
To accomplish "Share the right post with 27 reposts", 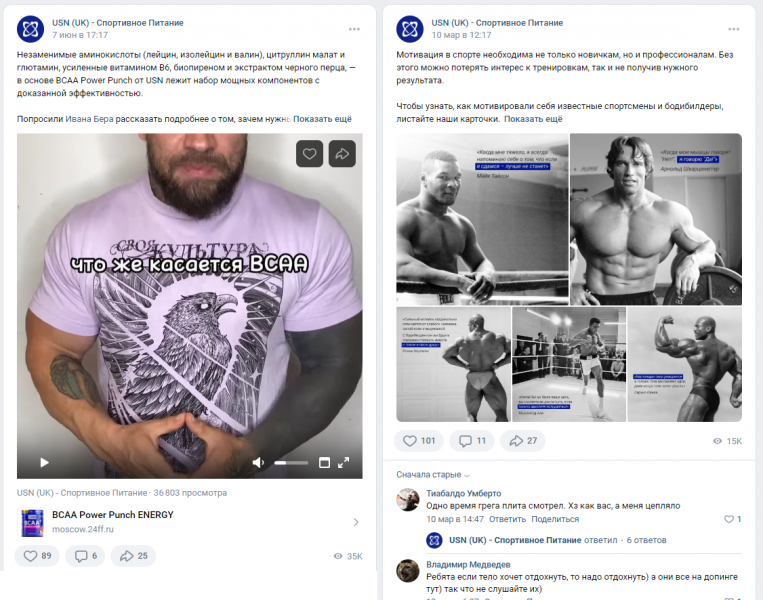I will click(523, 440).
